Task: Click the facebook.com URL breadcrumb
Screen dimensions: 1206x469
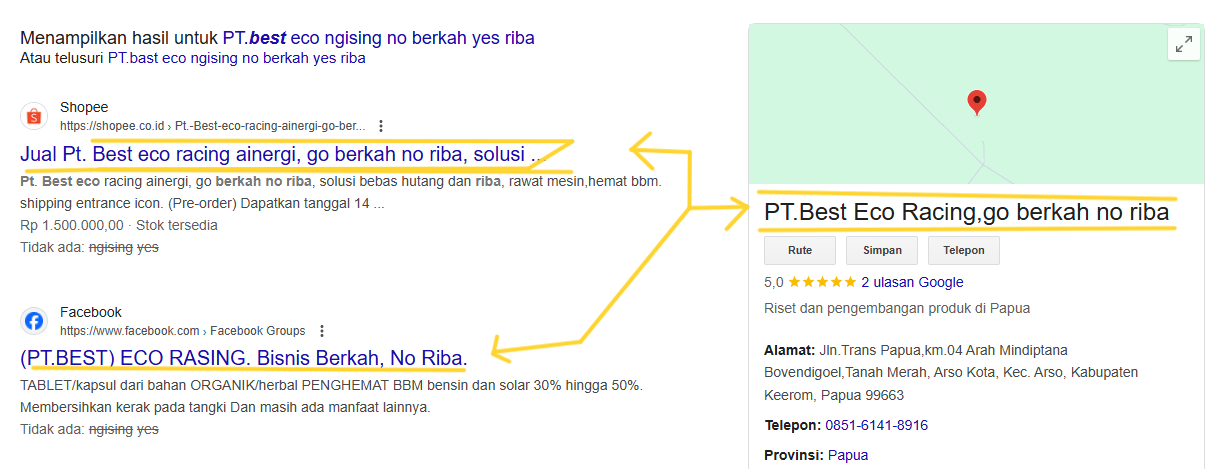Action: pyautogui.click(x=182, y=331)
